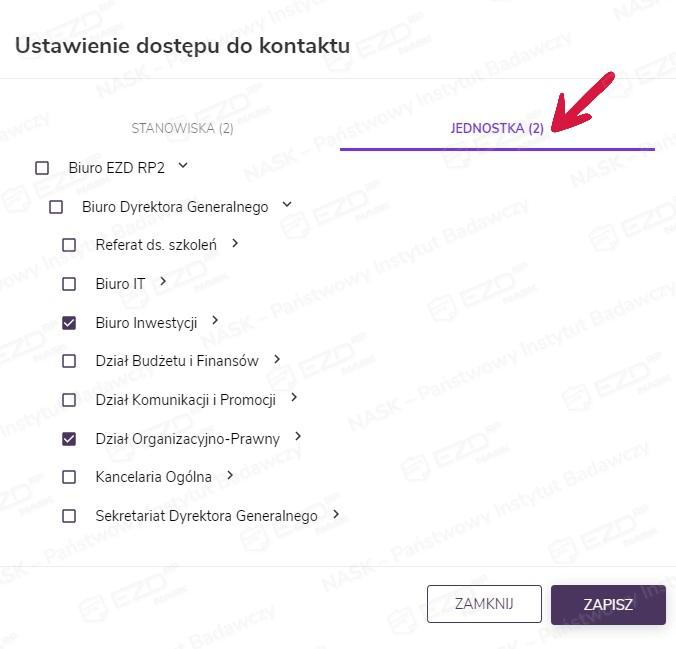Uncheck the Biuro Inwestycji checkbox
The image size is (676, 649).
pyautogui.click(x=69, y=323)
